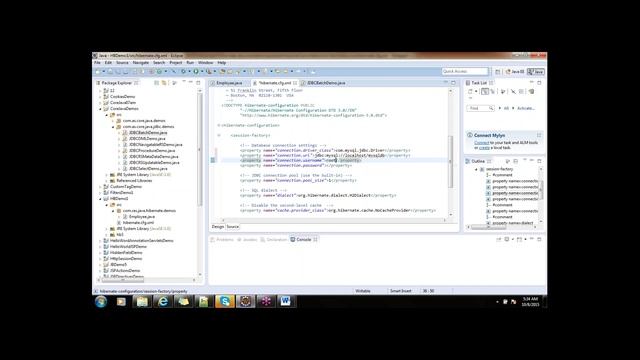Expand the FiltersDemo1 project
Image resolution: width=640 pixels, height=360 pixels.
(x=100, y=193)
